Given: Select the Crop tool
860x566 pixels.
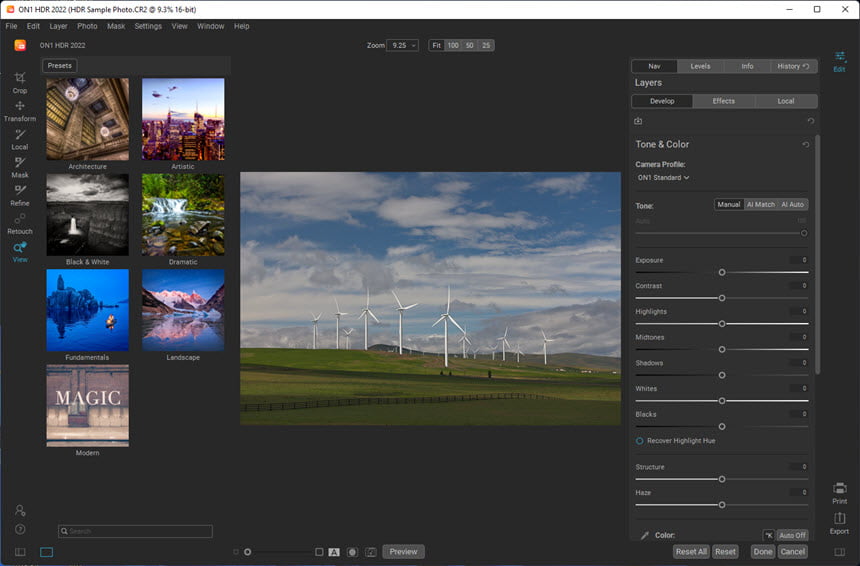Looking at the screenshot, I should click(20, 82).
